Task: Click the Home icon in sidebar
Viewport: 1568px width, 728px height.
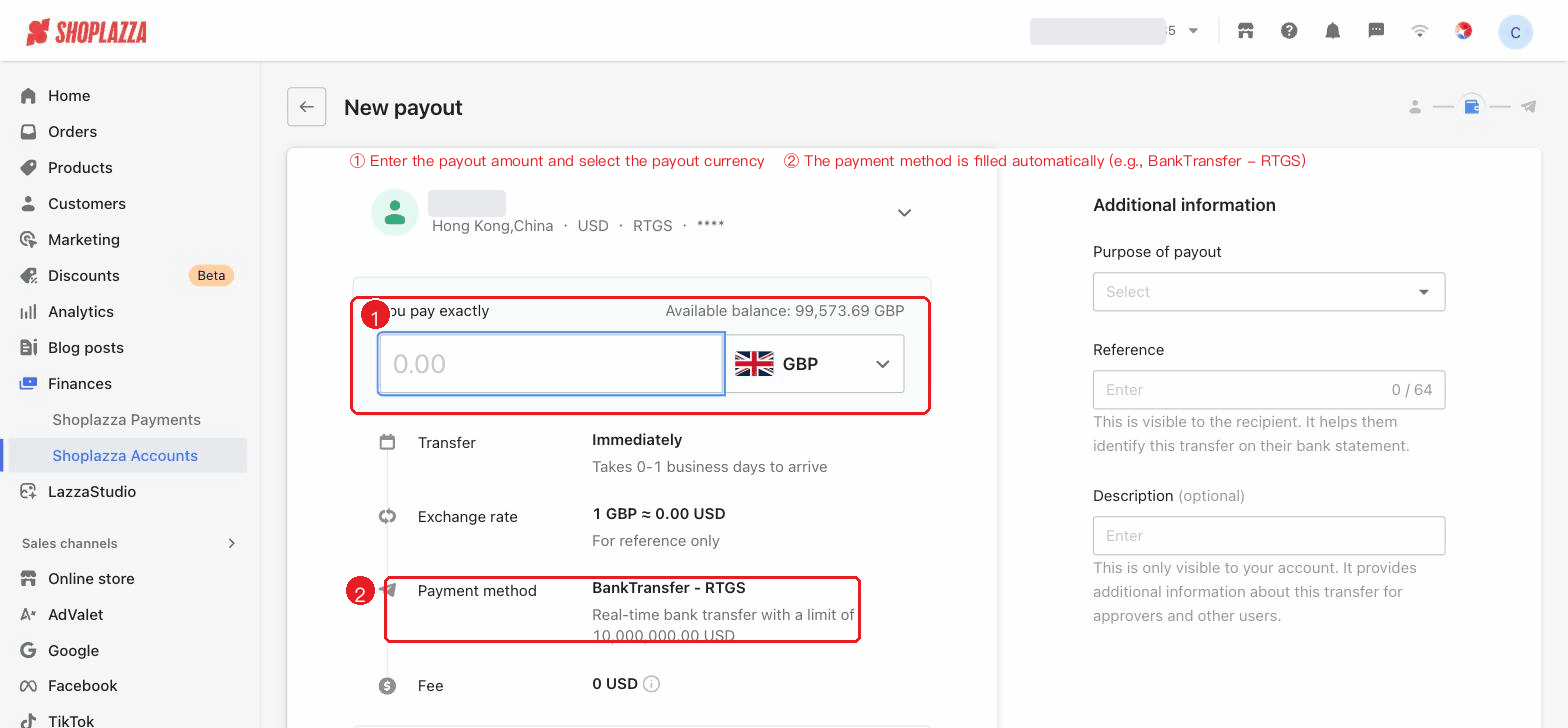Action: (x=28, y=96)
